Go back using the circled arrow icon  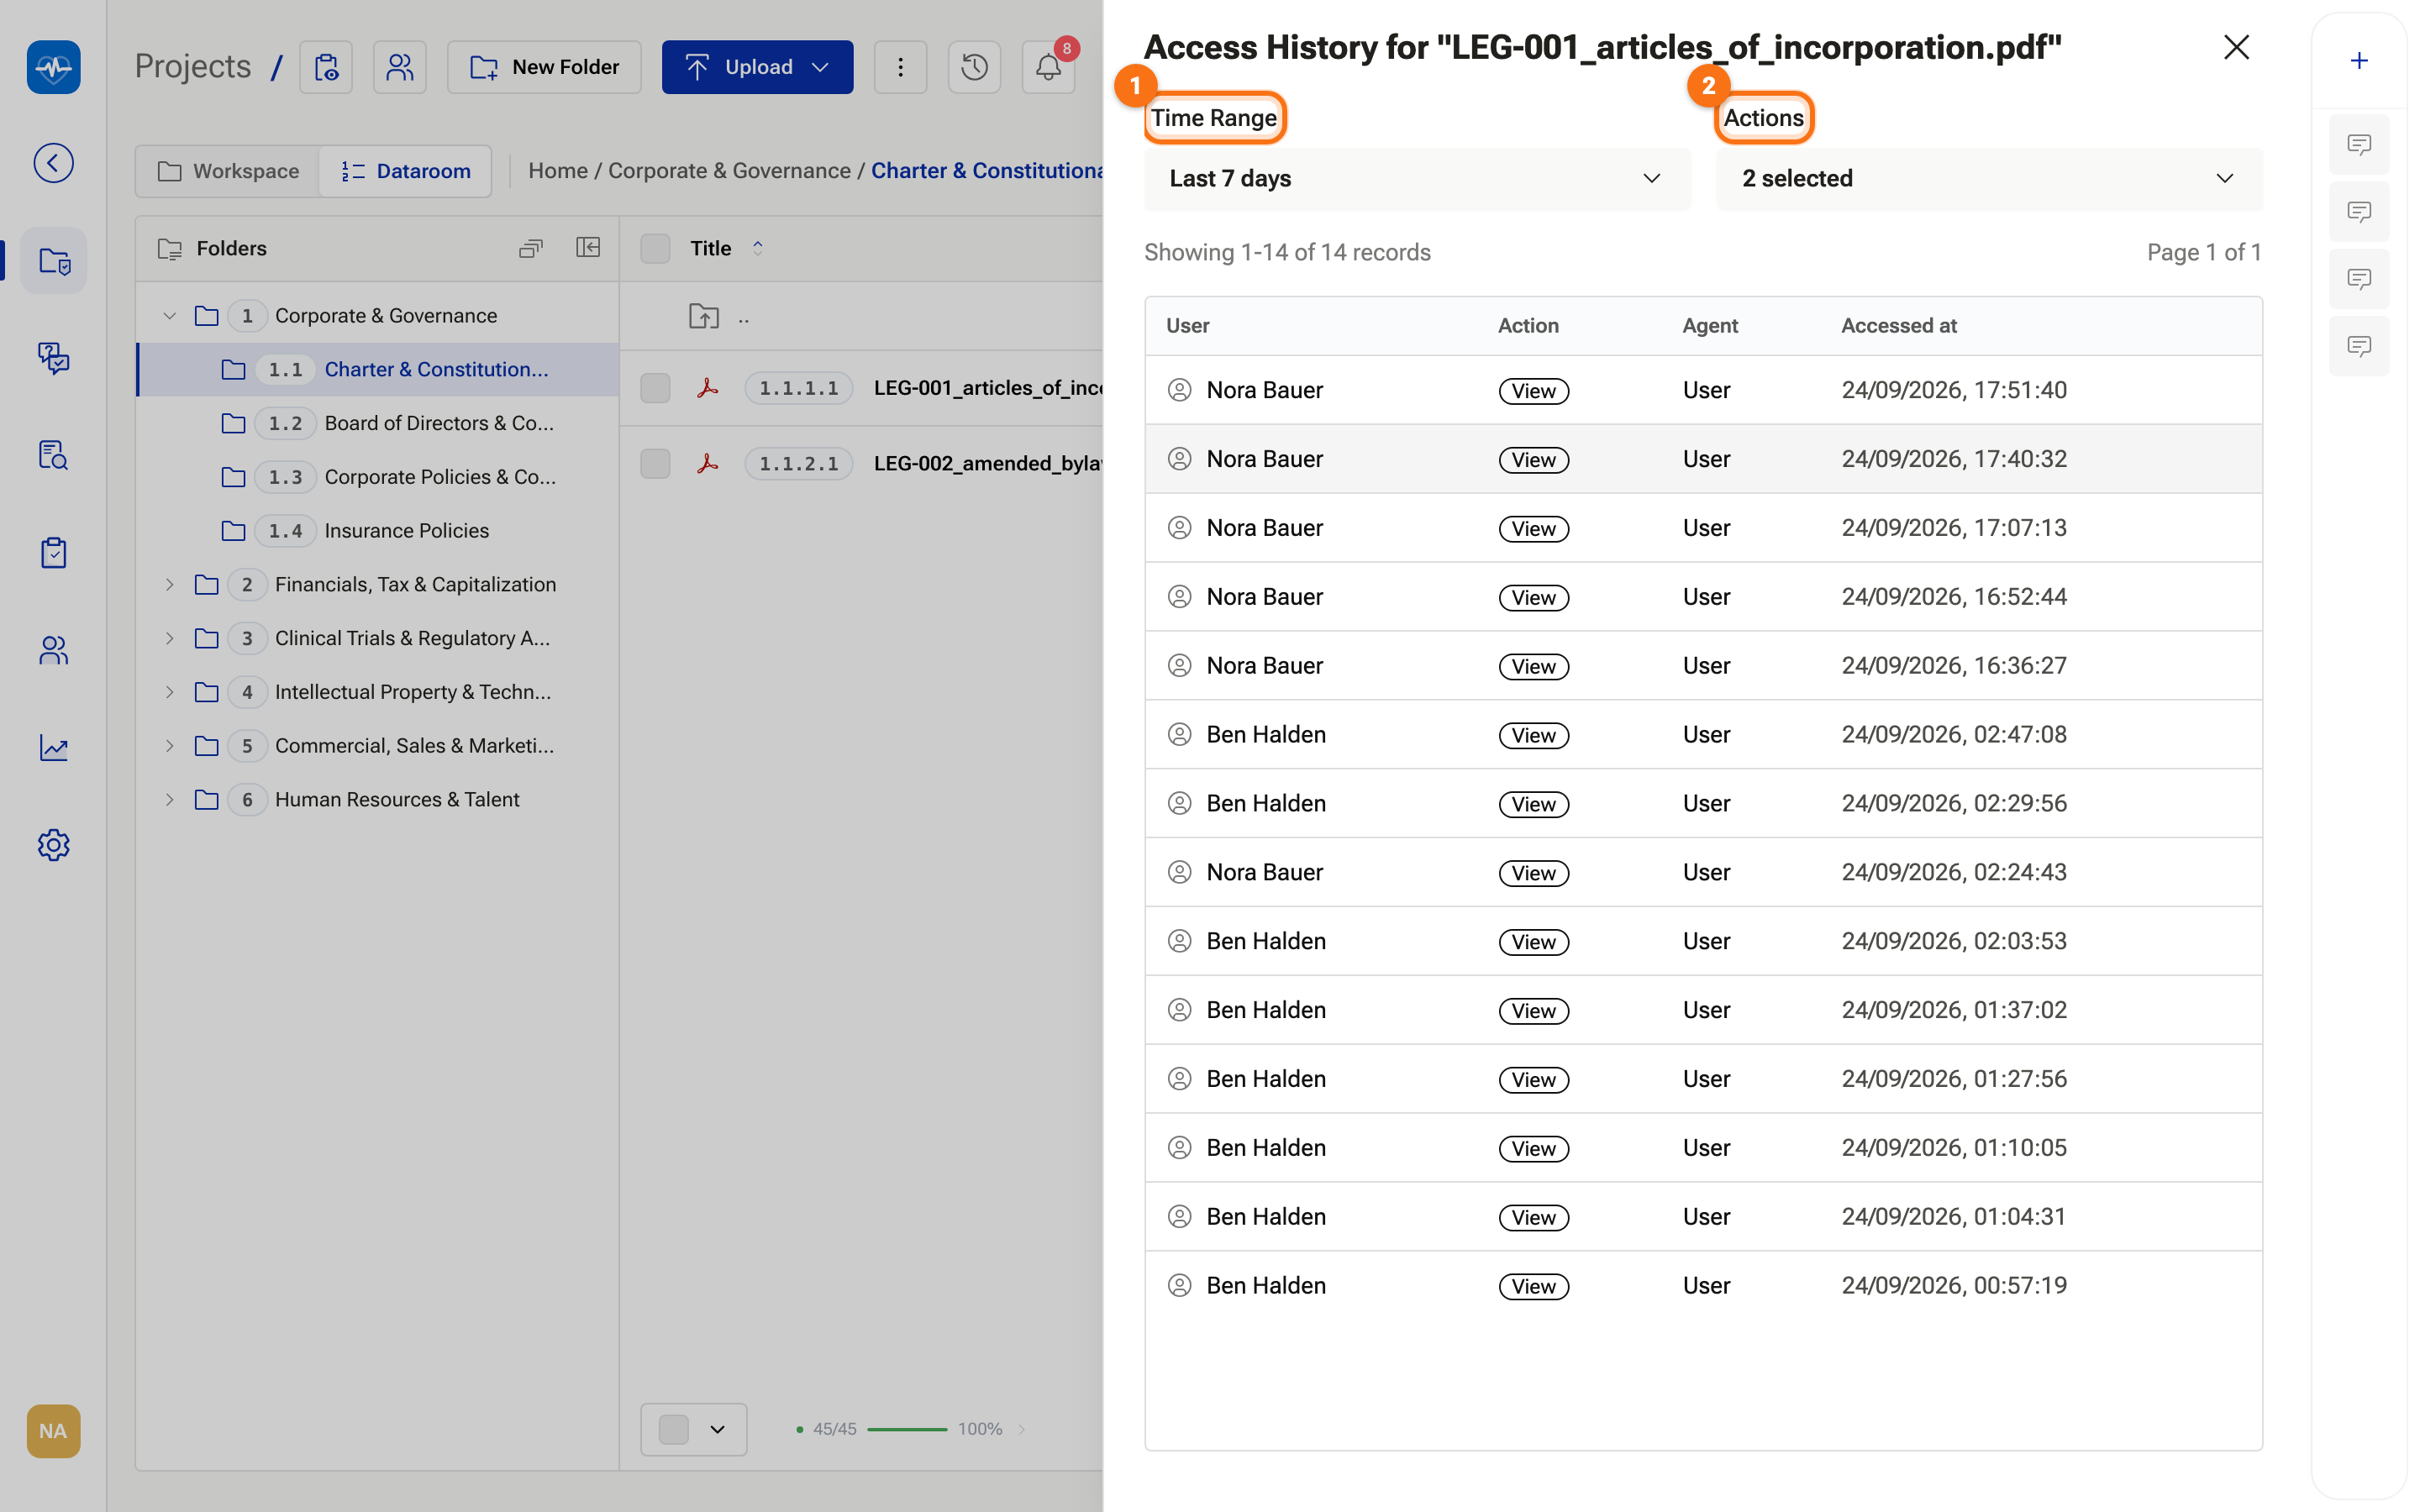coord(53,163)
